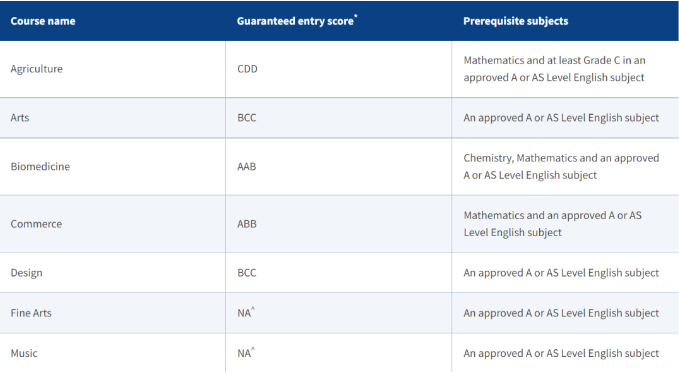The width and height of the screenshot is (679, 390).
Task: Click the Music NA entry score
Action: tap(246, 352)
